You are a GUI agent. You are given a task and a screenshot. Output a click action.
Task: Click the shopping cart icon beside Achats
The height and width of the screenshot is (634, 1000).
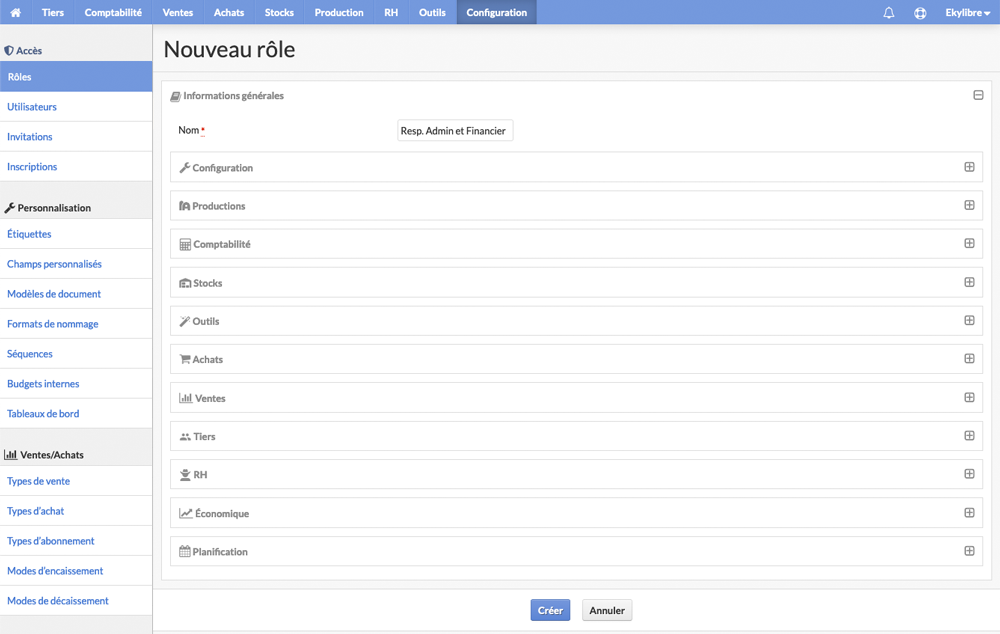coord(185,359)
